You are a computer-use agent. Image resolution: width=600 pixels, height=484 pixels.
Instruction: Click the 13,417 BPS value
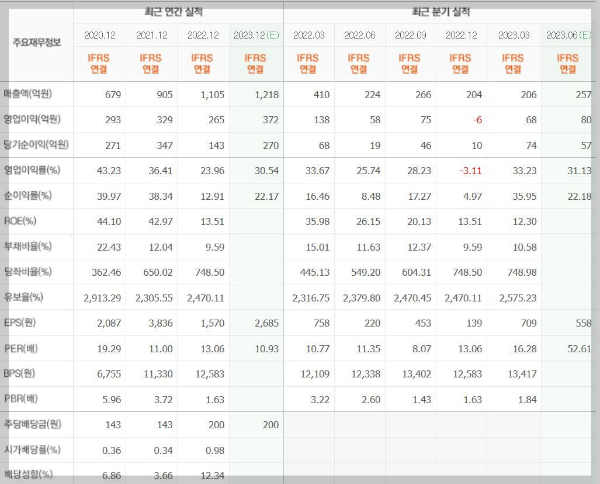[x=522, y=374]
